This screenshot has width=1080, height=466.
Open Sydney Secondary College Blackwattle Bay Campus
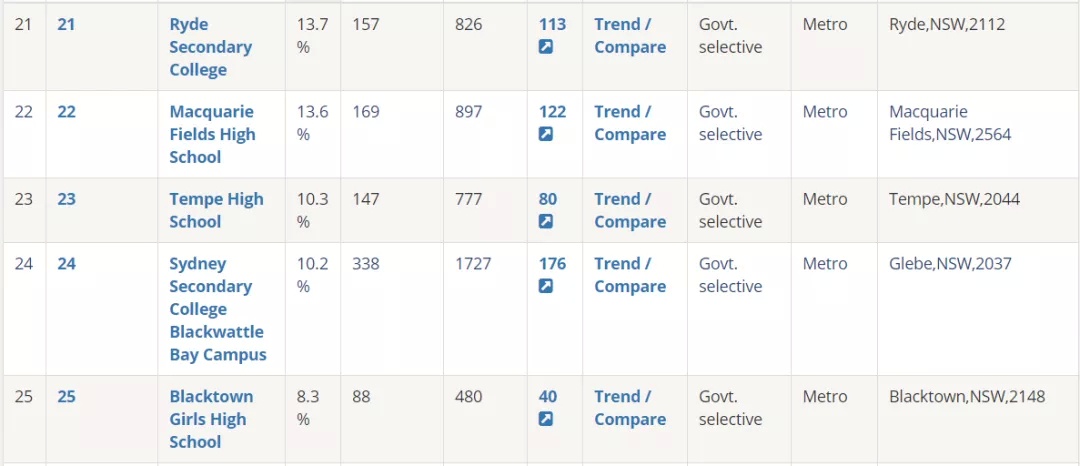(x=218, y=309)
